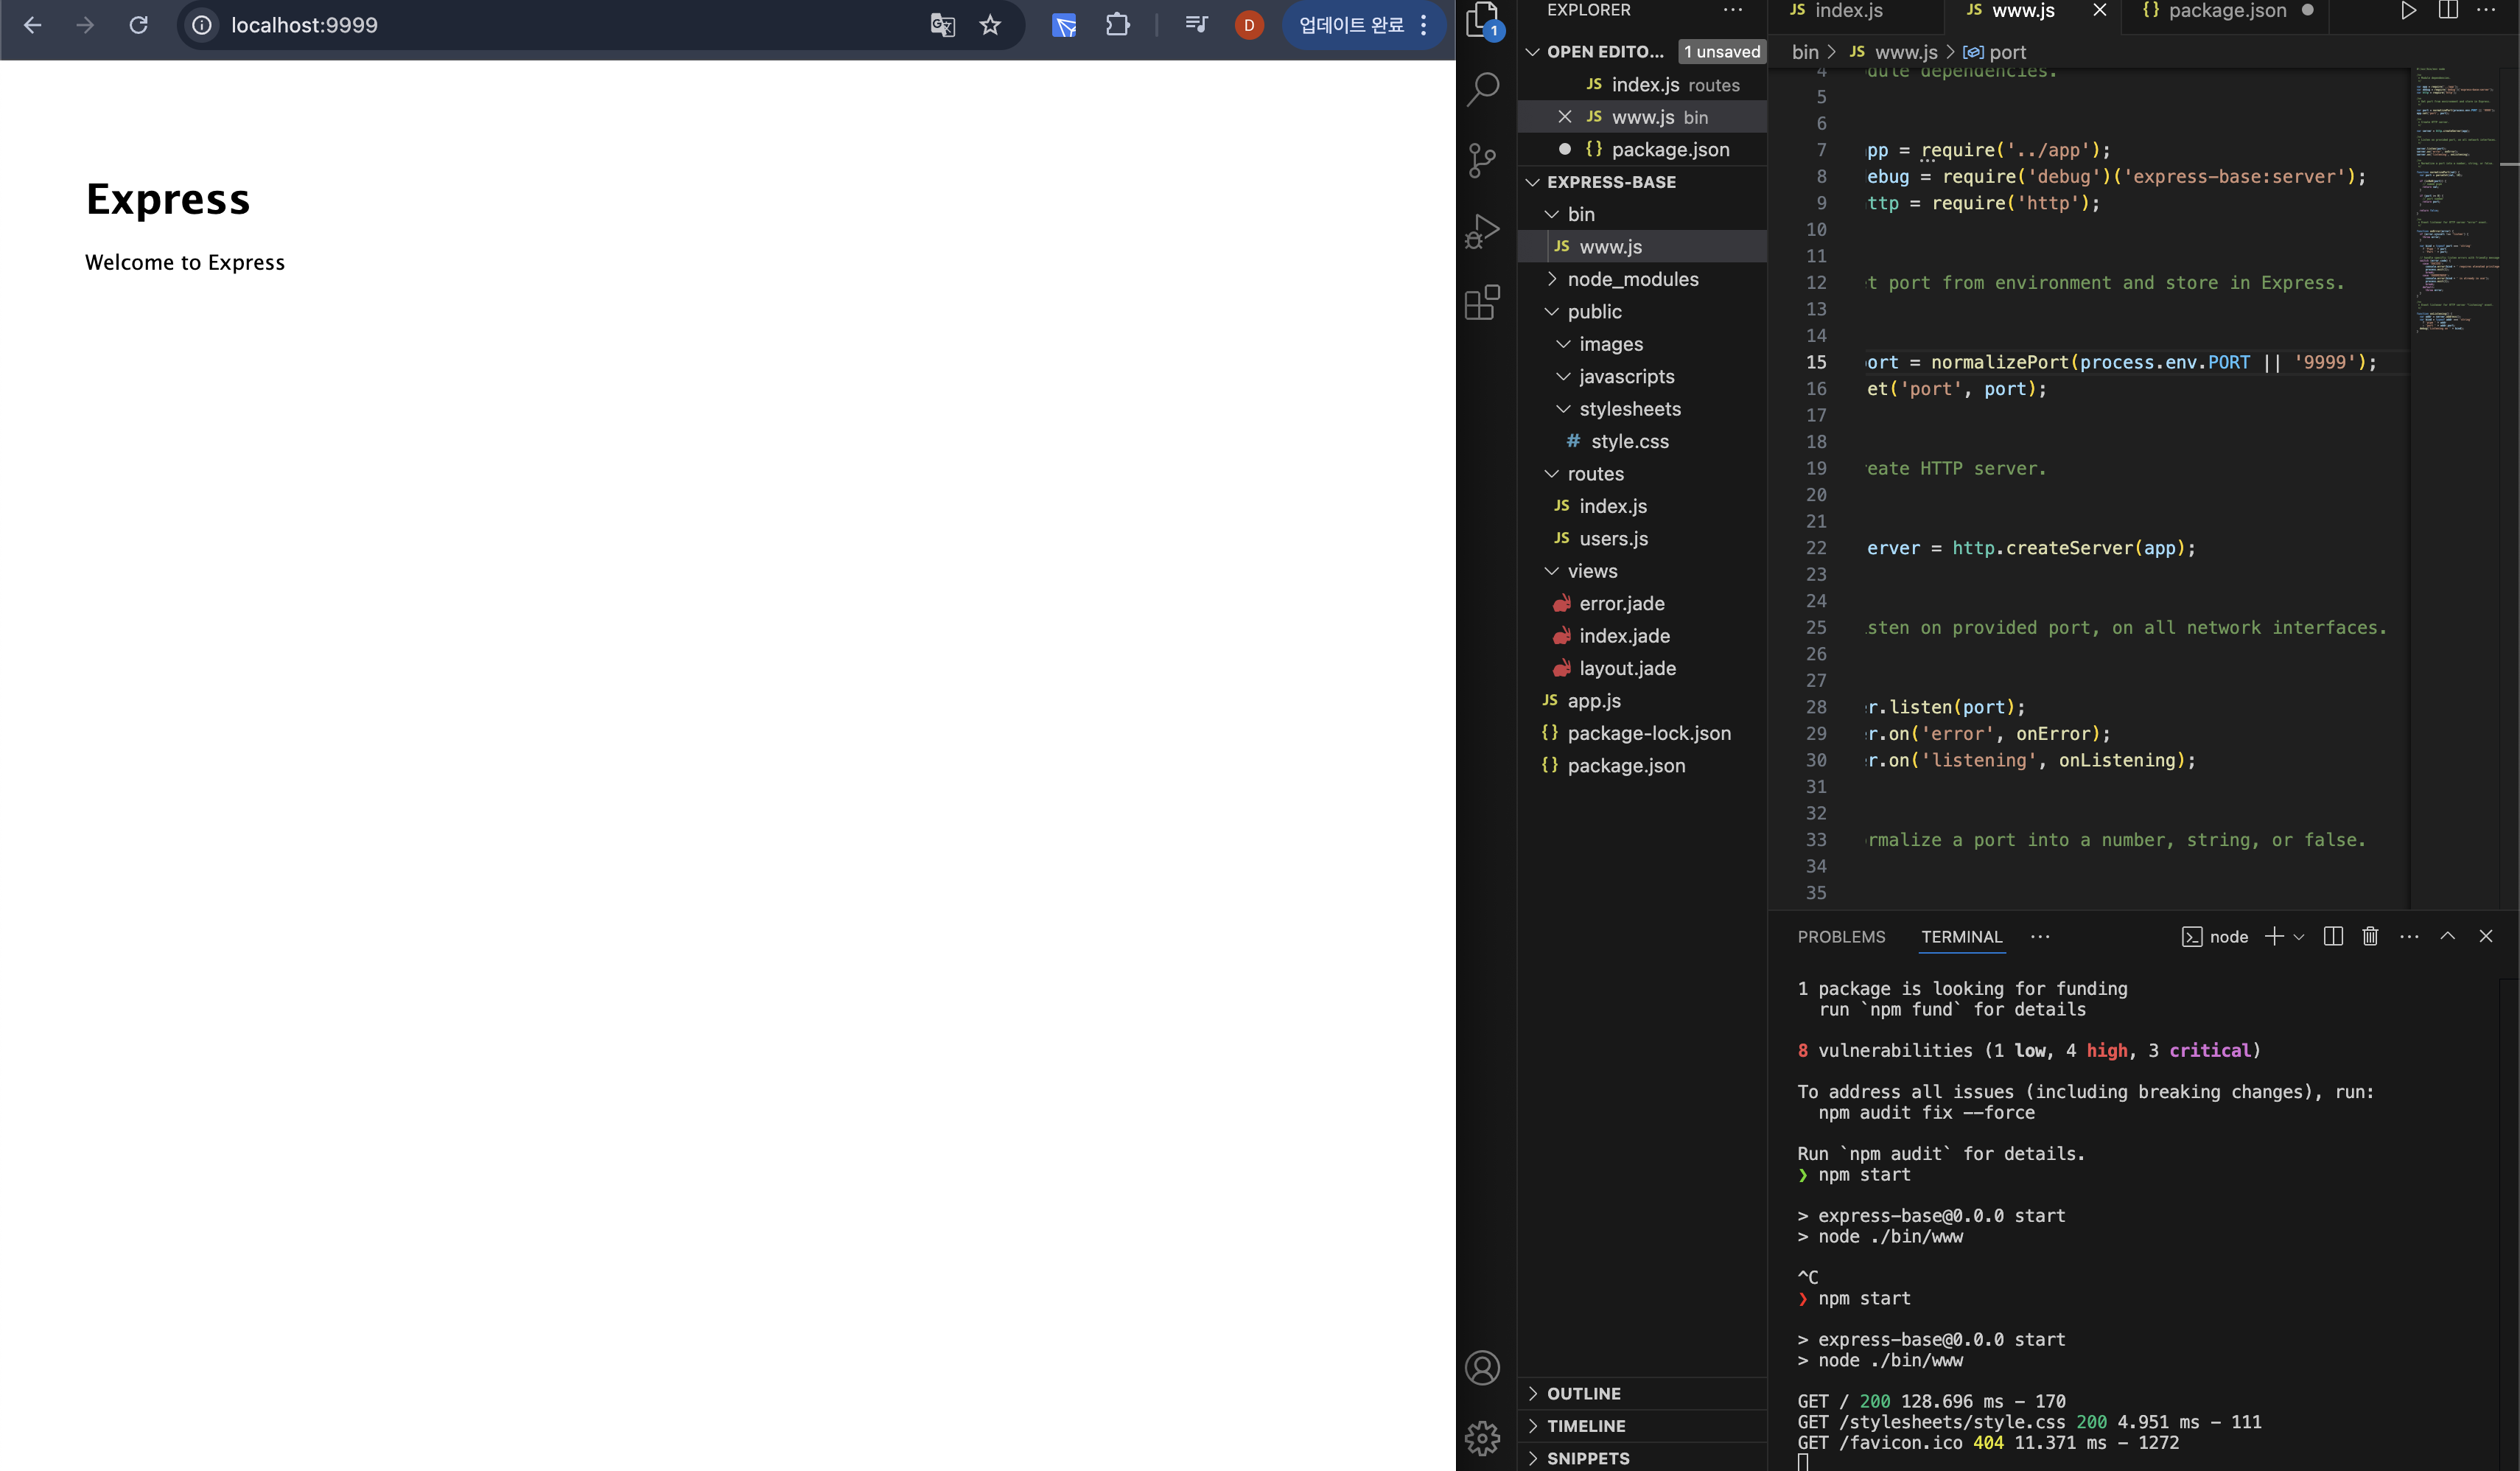Click the Manage gear icon
The width and height of the screenshot is (2520, 1471).
tap(1482, 1438)
